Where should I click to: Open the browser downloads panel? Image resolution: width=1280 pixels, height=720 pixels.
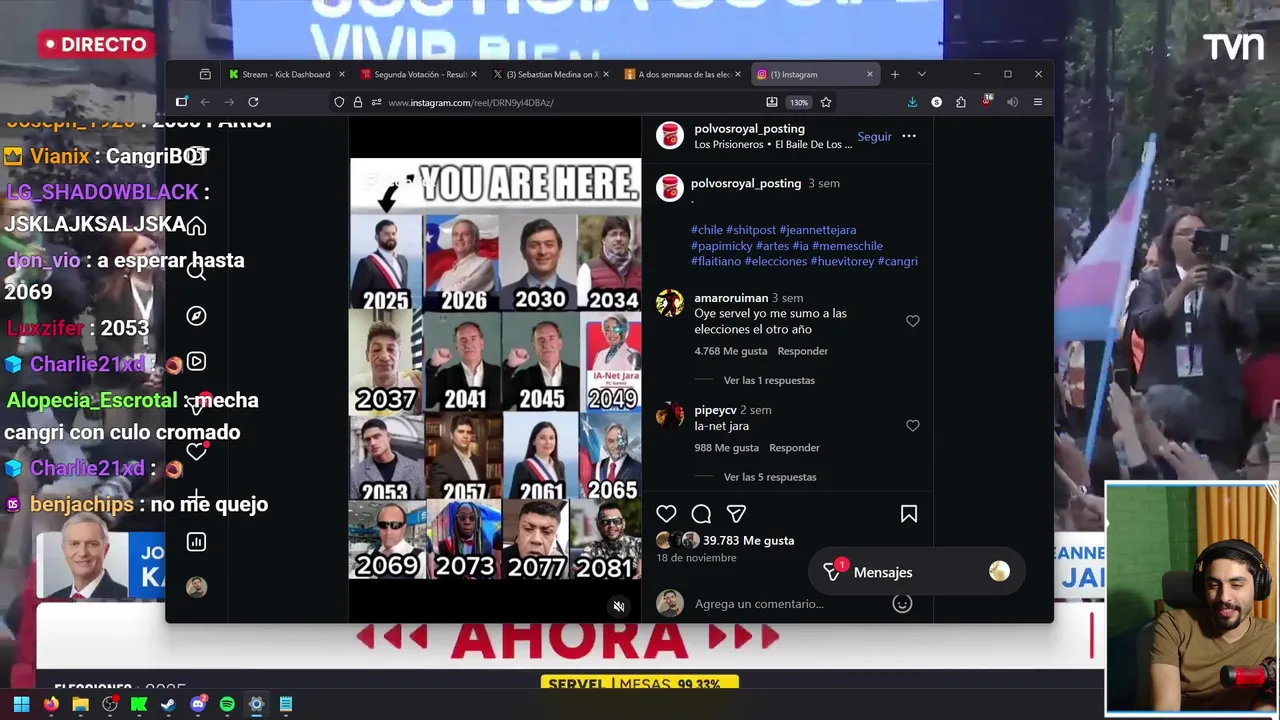(912, 102)
